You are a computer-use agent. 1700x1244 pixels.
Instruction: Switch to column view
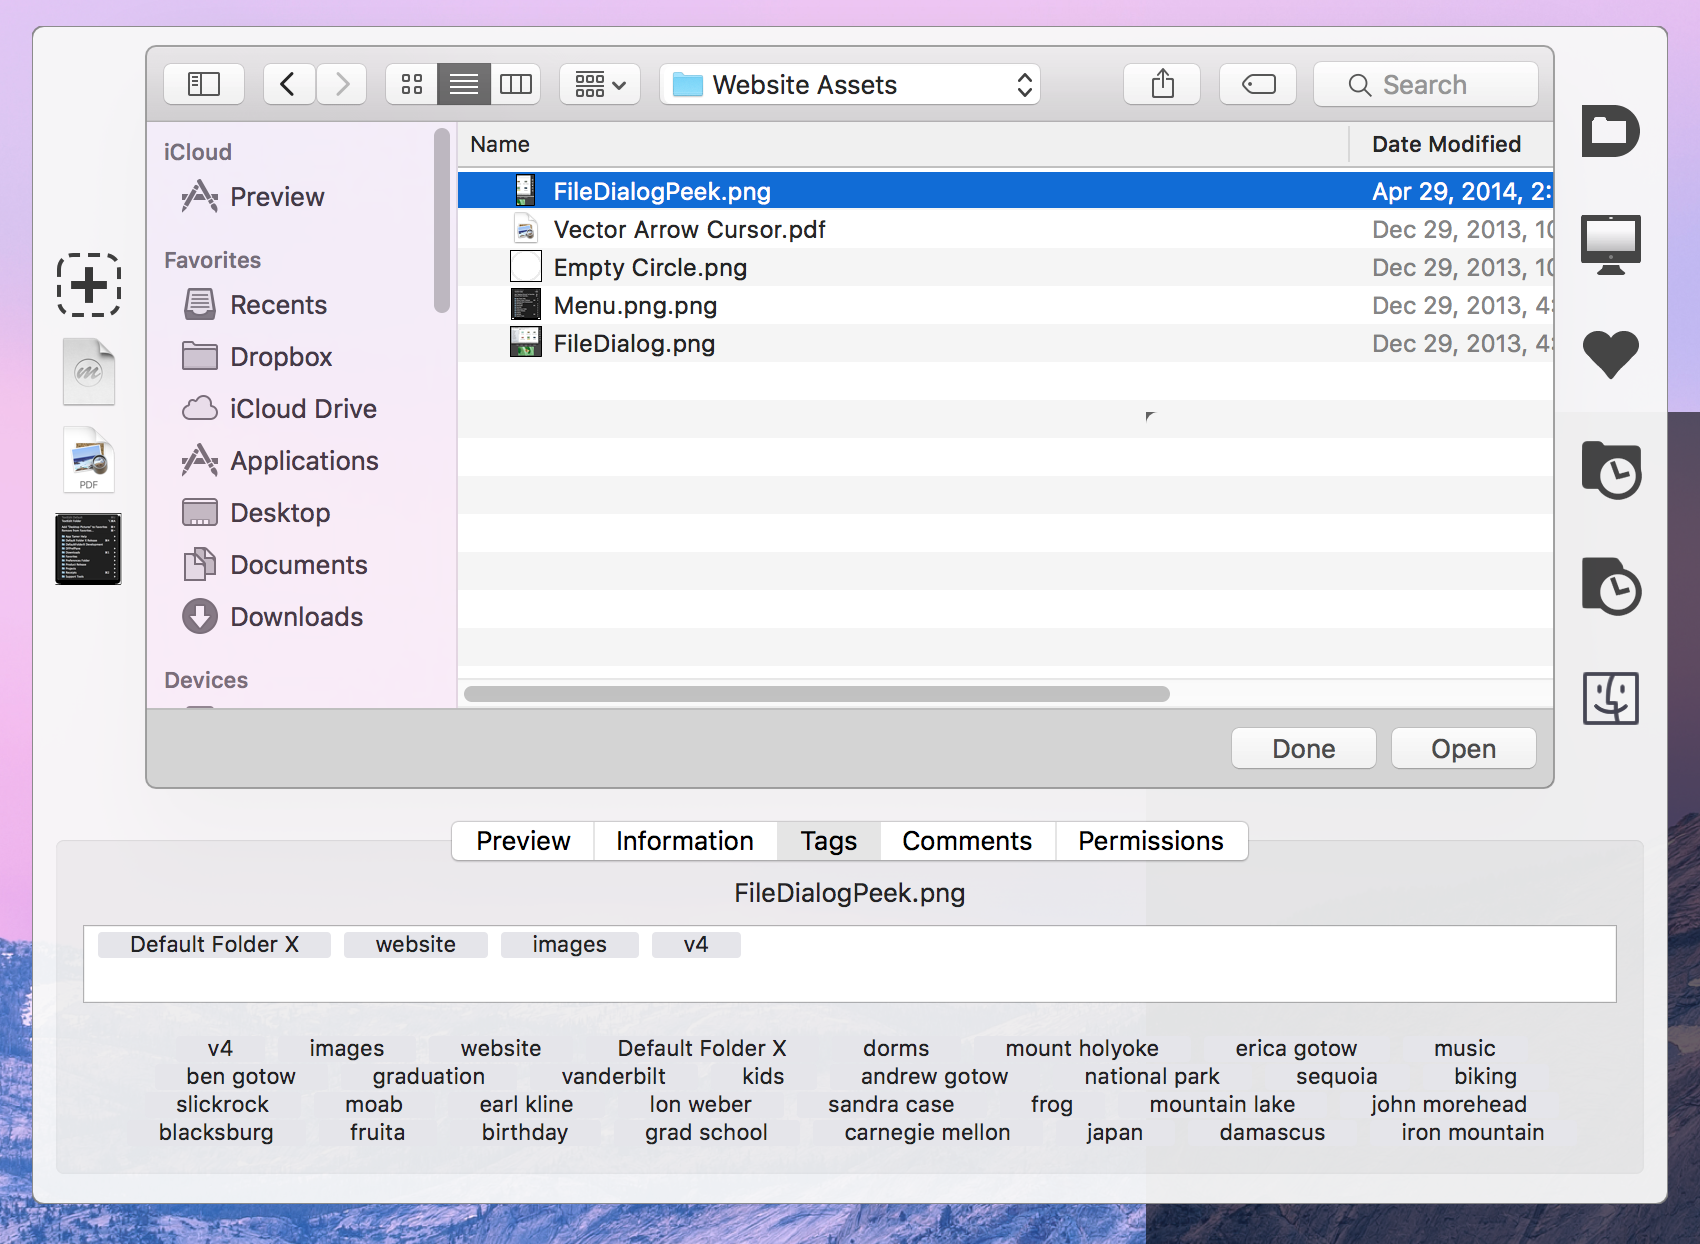coord(516,84)
